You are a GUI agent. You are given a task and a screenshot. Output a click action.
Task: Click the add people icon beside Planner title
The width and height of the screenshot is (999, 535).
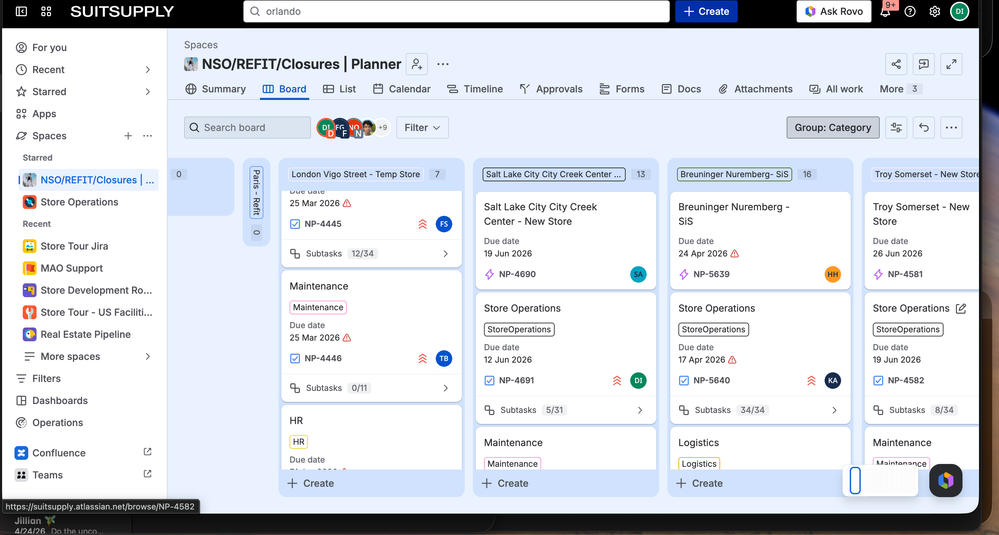coord(417,64)
